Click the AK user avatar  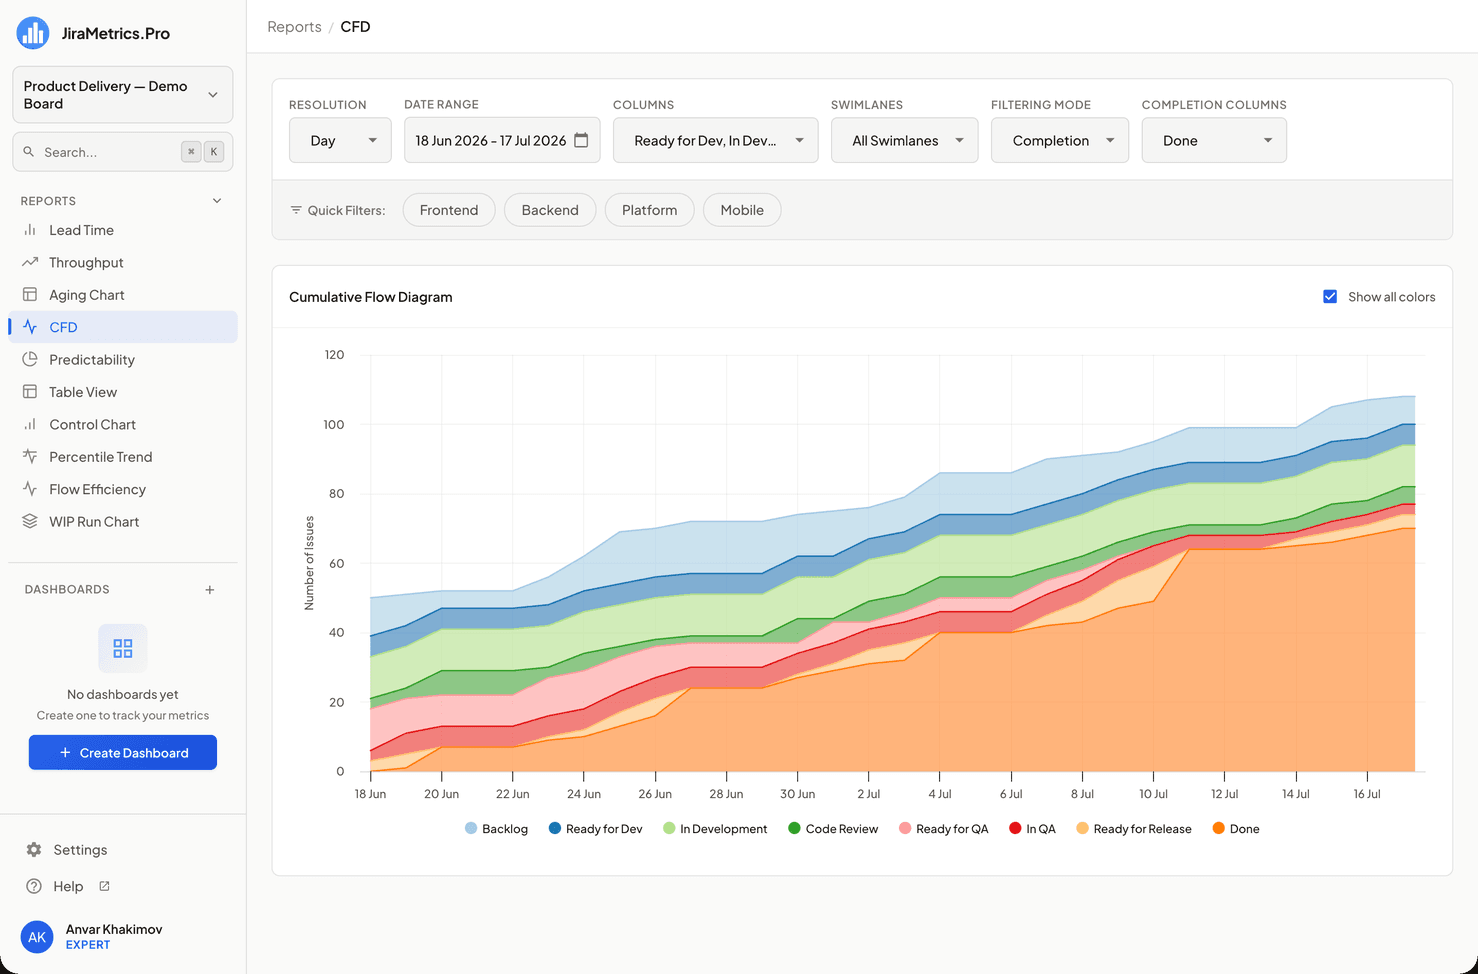click(37, 937)
